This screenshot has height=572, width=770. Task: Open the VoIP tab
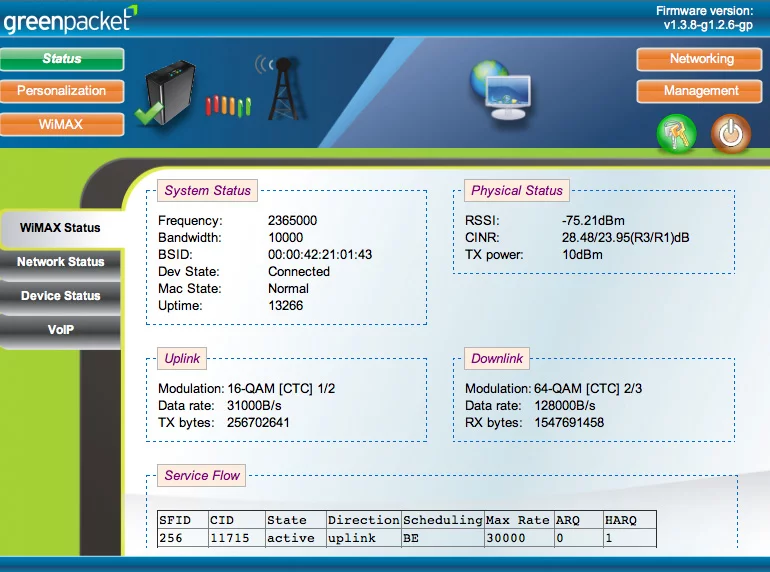point(60,330)
